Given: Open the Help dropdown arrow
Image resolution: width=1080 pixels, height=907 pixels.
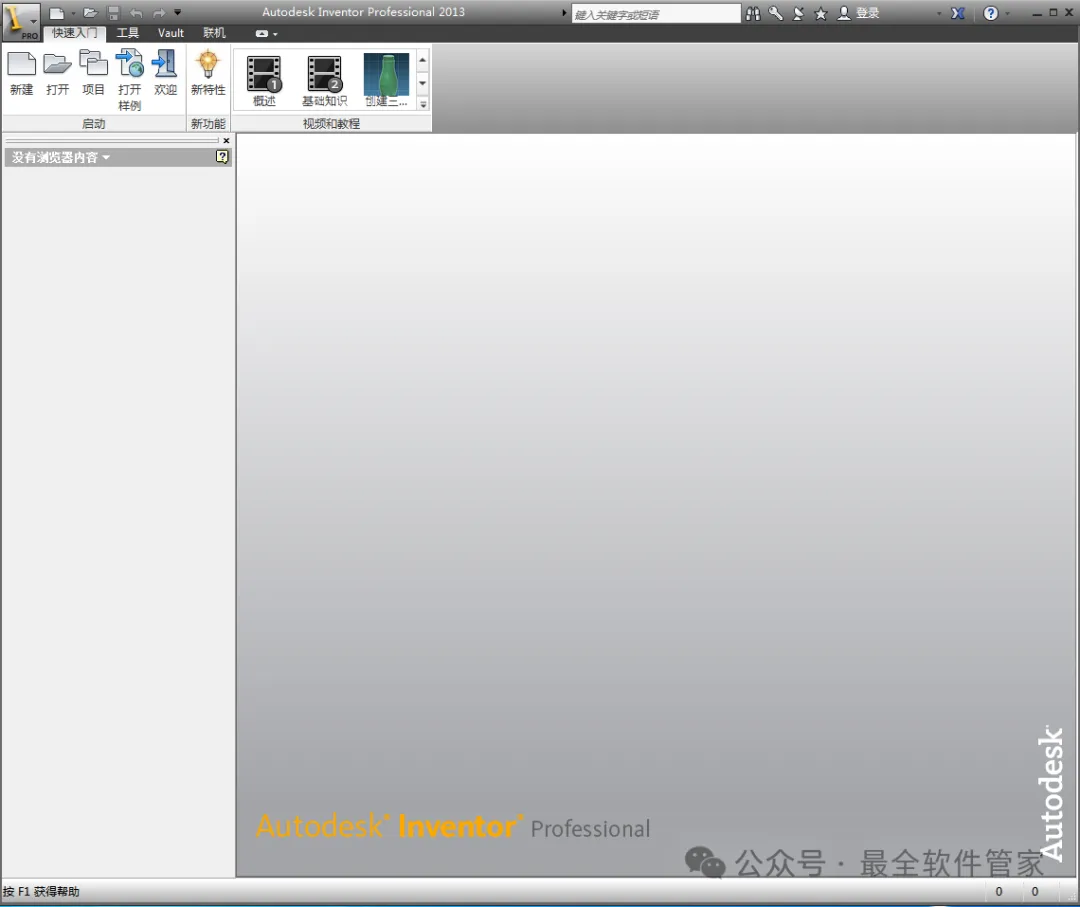Looking at the screenshot, I should click(x=1007, y=13).
